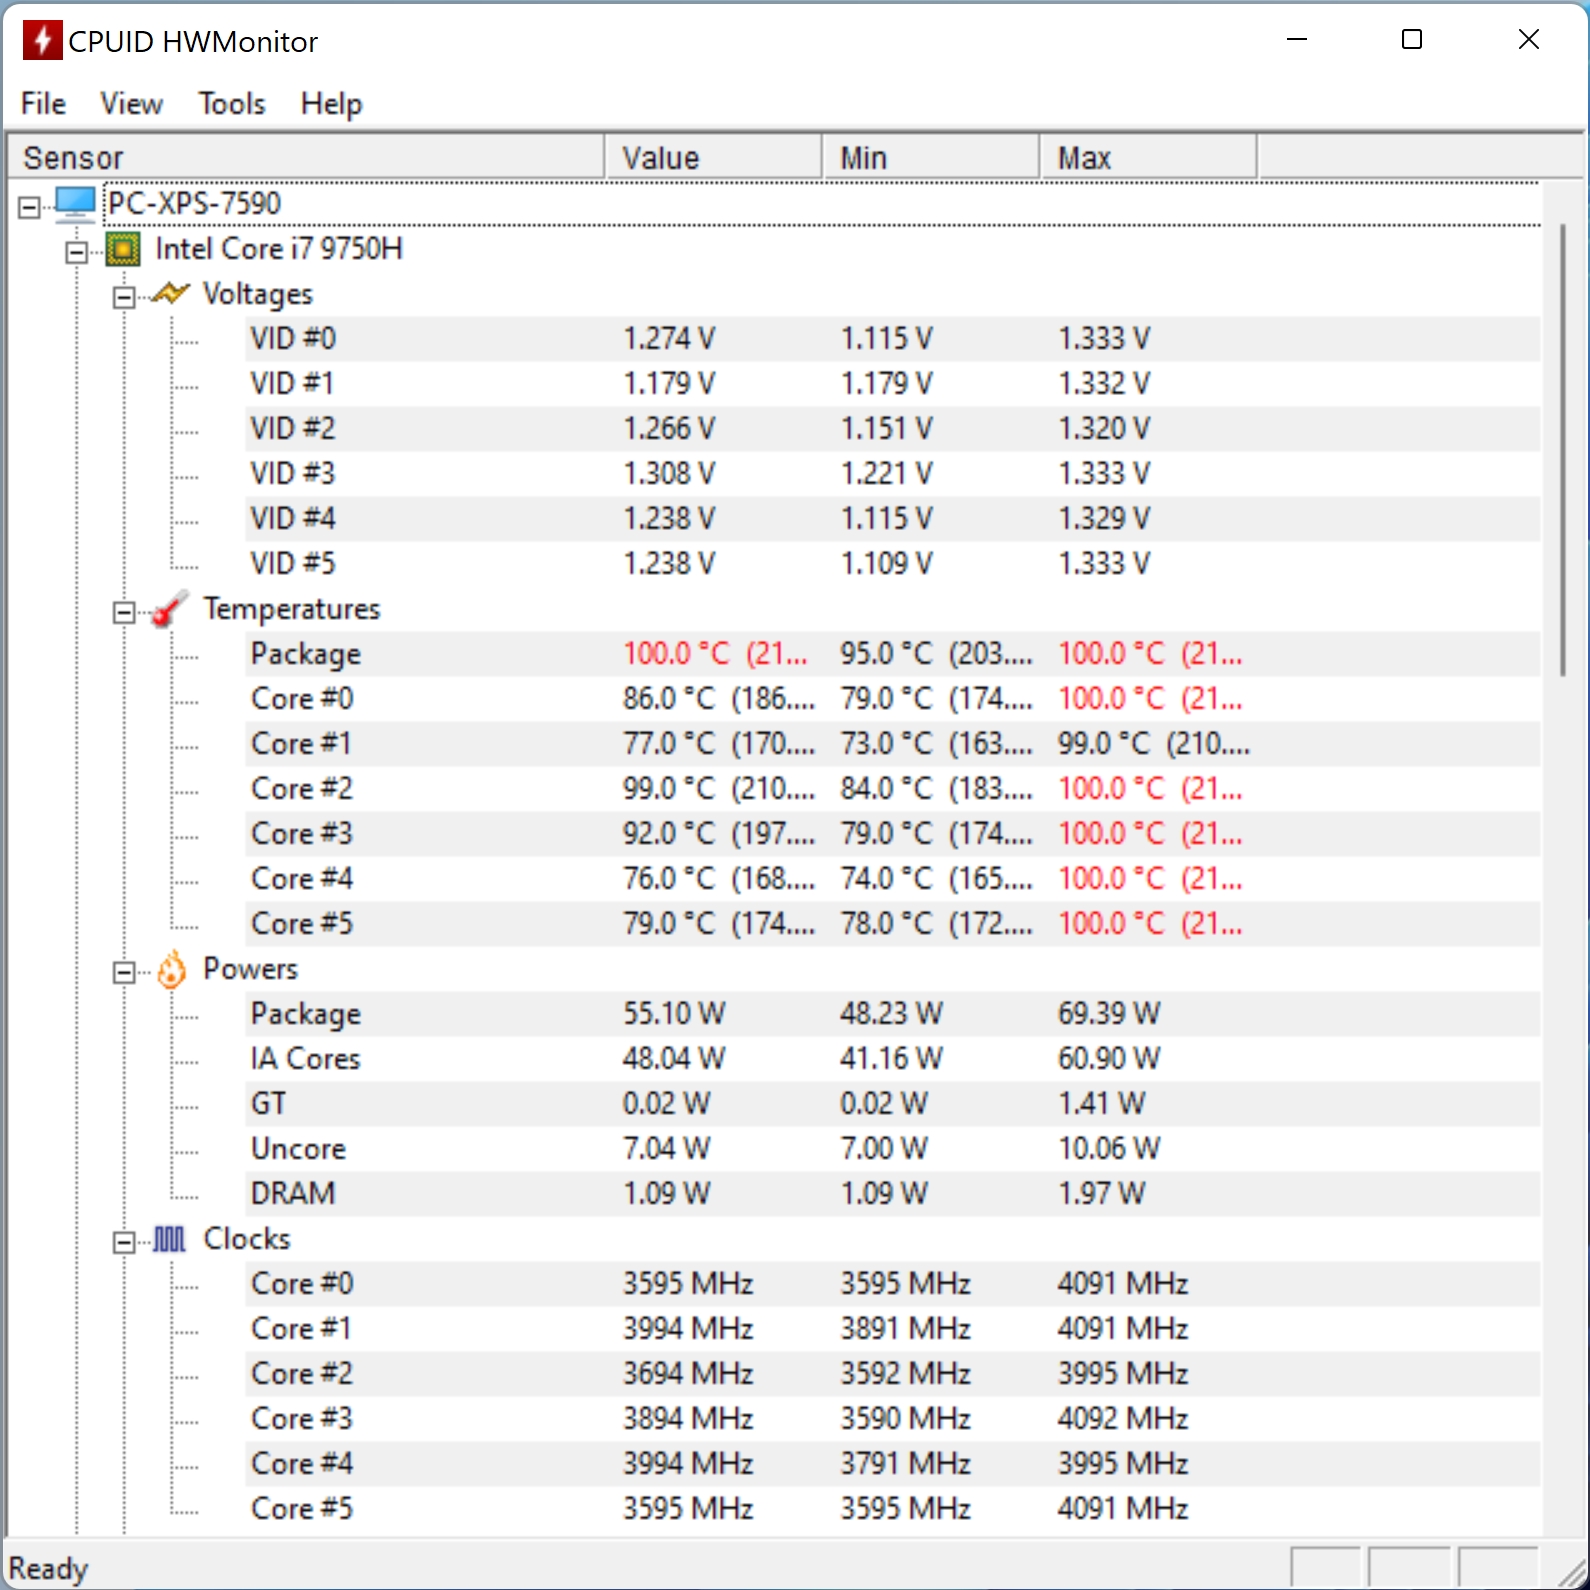
Task: Collapse the Voltages section
Action: 124,298
